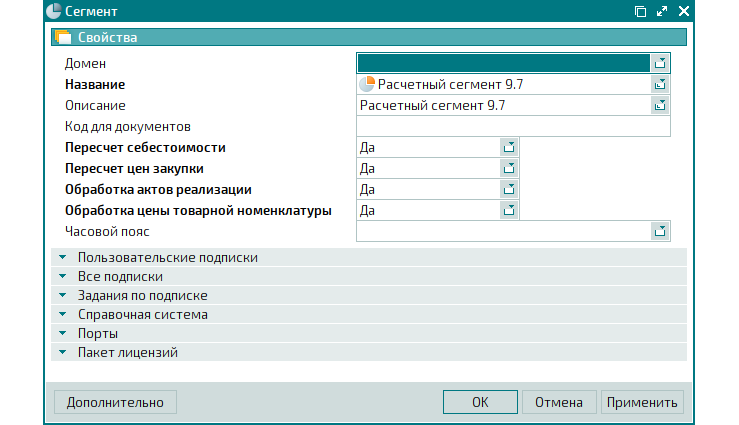Open Пересчет себестоимости value dropdown
Viewport: 739px width, 425px height.
[509, 147]
